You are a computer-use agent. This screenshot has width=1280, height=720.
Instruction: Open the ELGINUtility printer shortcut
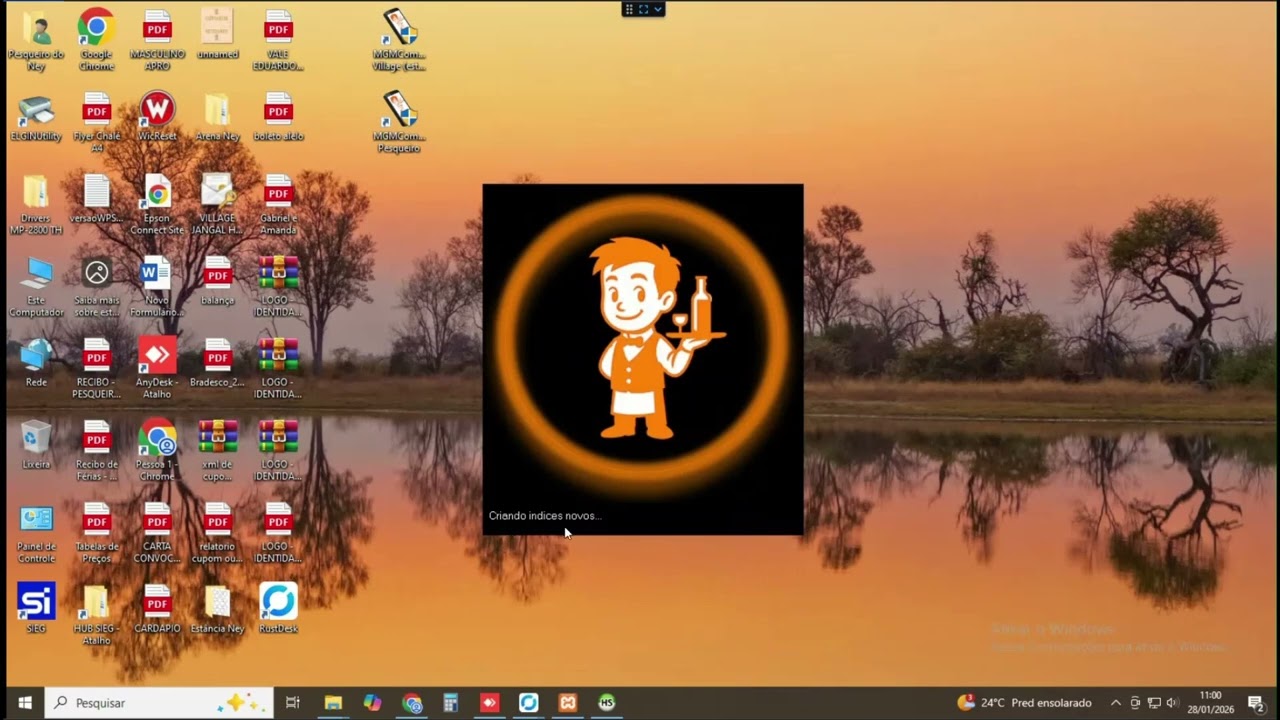point(36,117)
